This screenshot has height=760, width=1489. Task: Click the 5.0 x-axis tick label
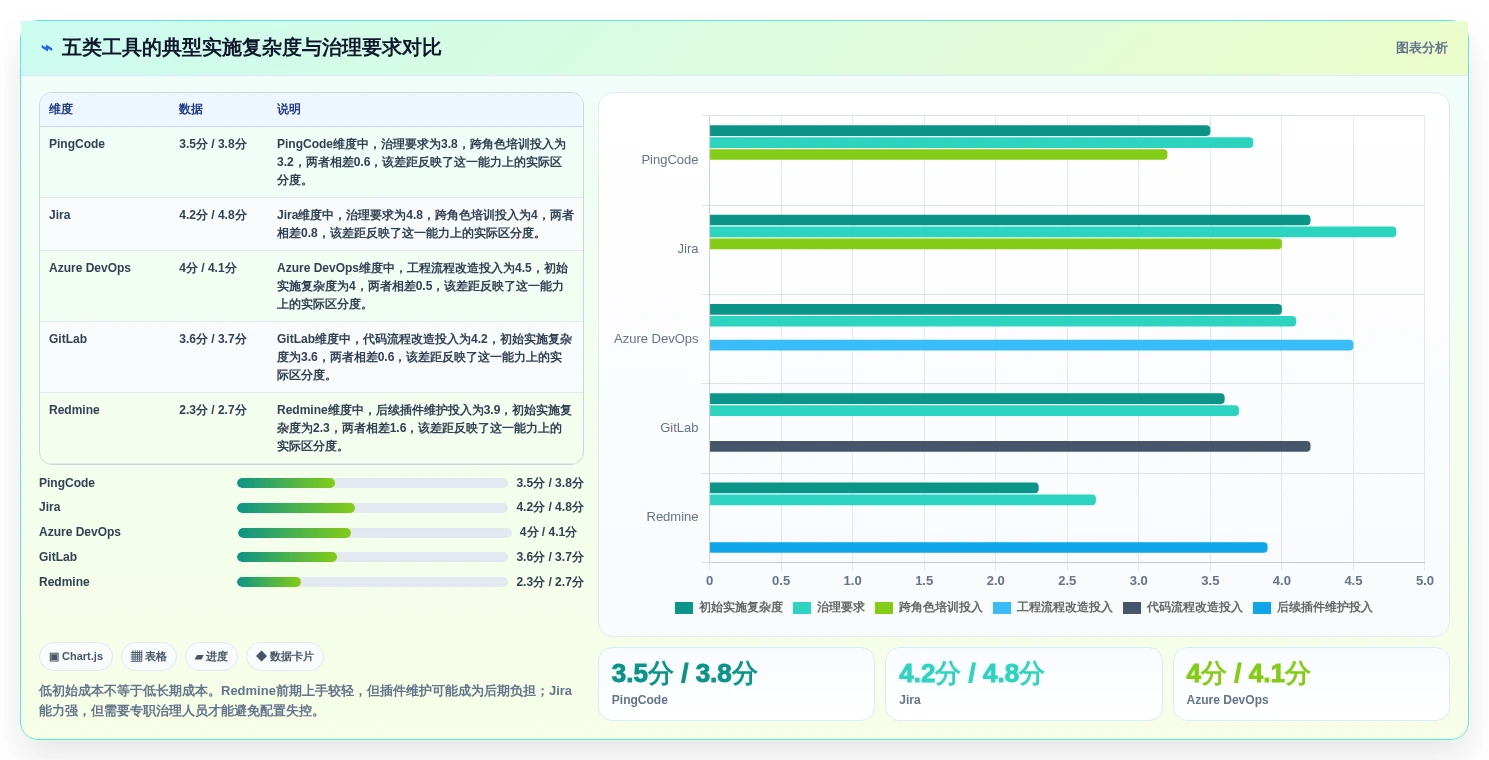1424,581
